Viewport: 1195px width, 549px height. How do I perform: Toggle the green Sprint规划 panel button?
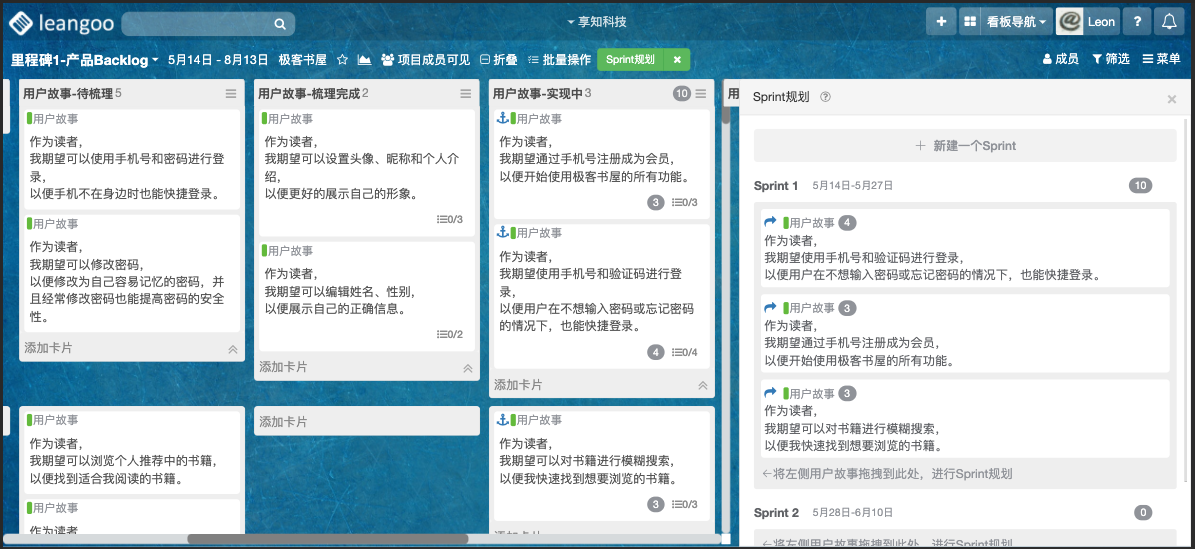coord(630,60)
